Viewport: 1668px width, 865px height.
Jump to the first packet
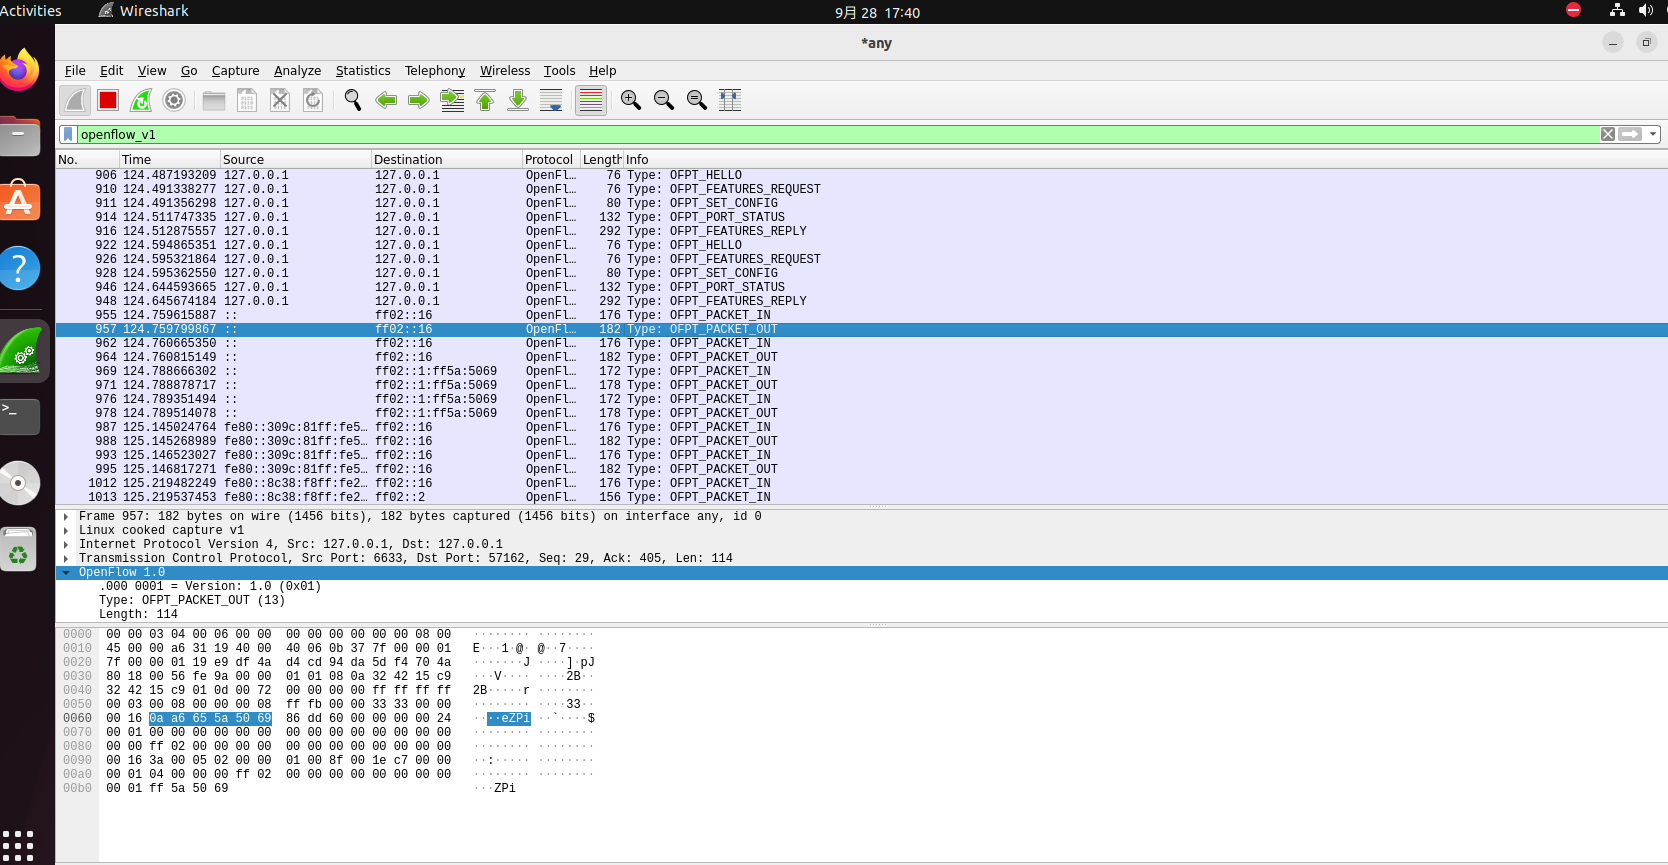point(485,100)
